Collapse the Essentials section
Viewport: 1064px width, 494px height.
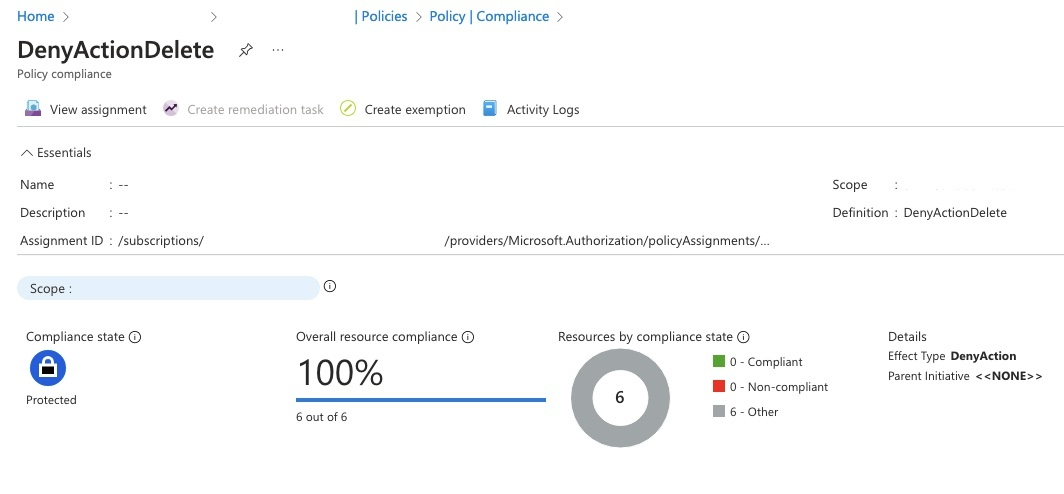tap(56, 153)
